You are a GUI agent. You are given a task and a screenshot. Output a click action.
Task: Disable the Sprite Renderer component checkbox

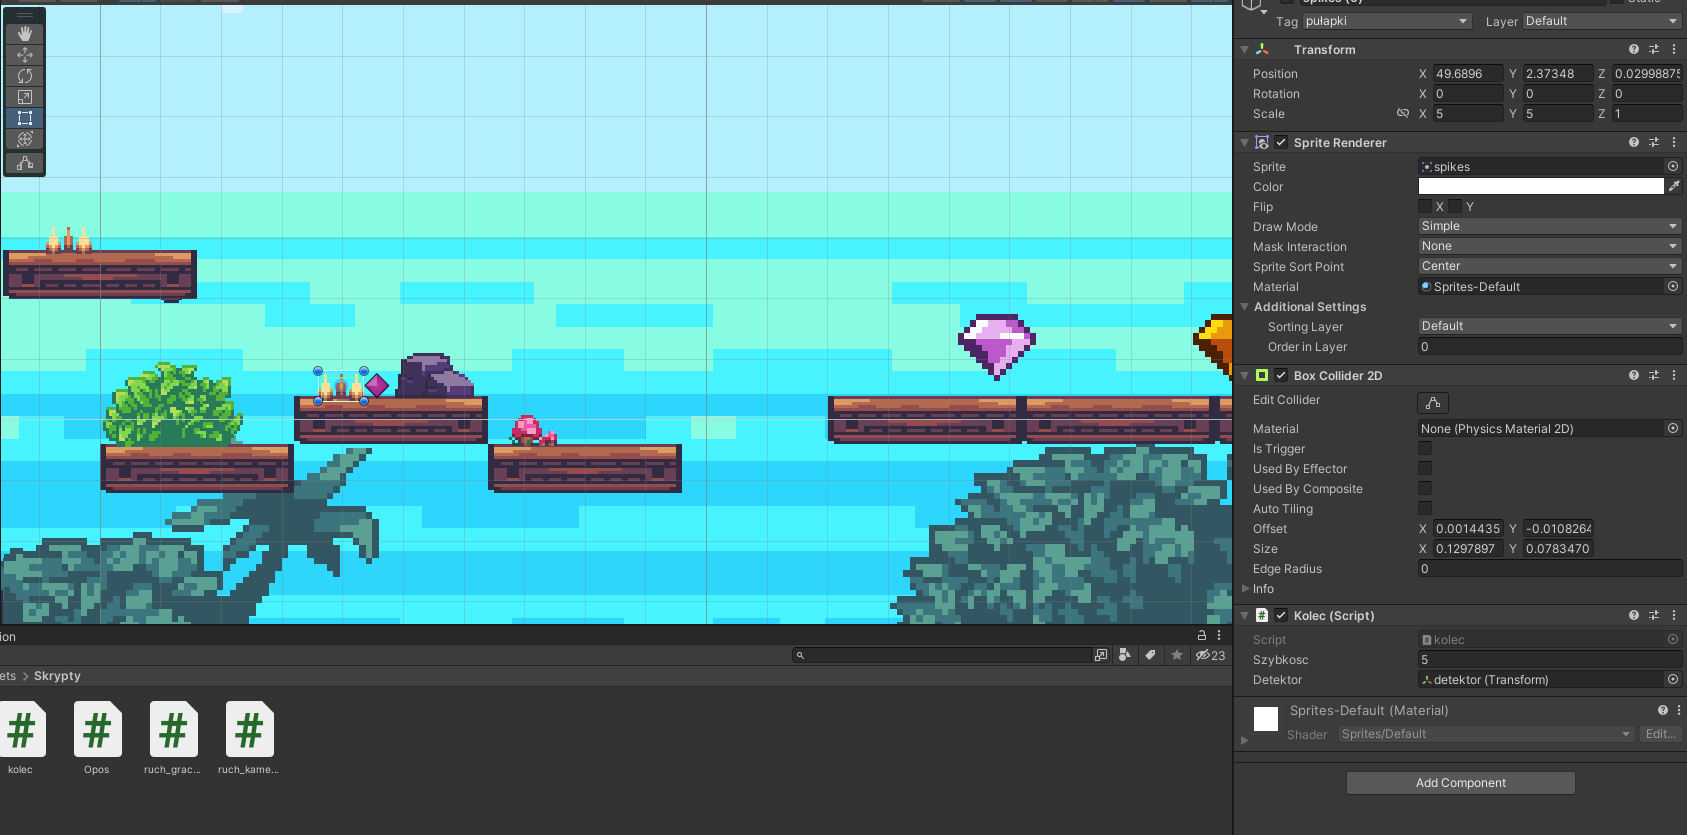click(x=1281, y=142)
